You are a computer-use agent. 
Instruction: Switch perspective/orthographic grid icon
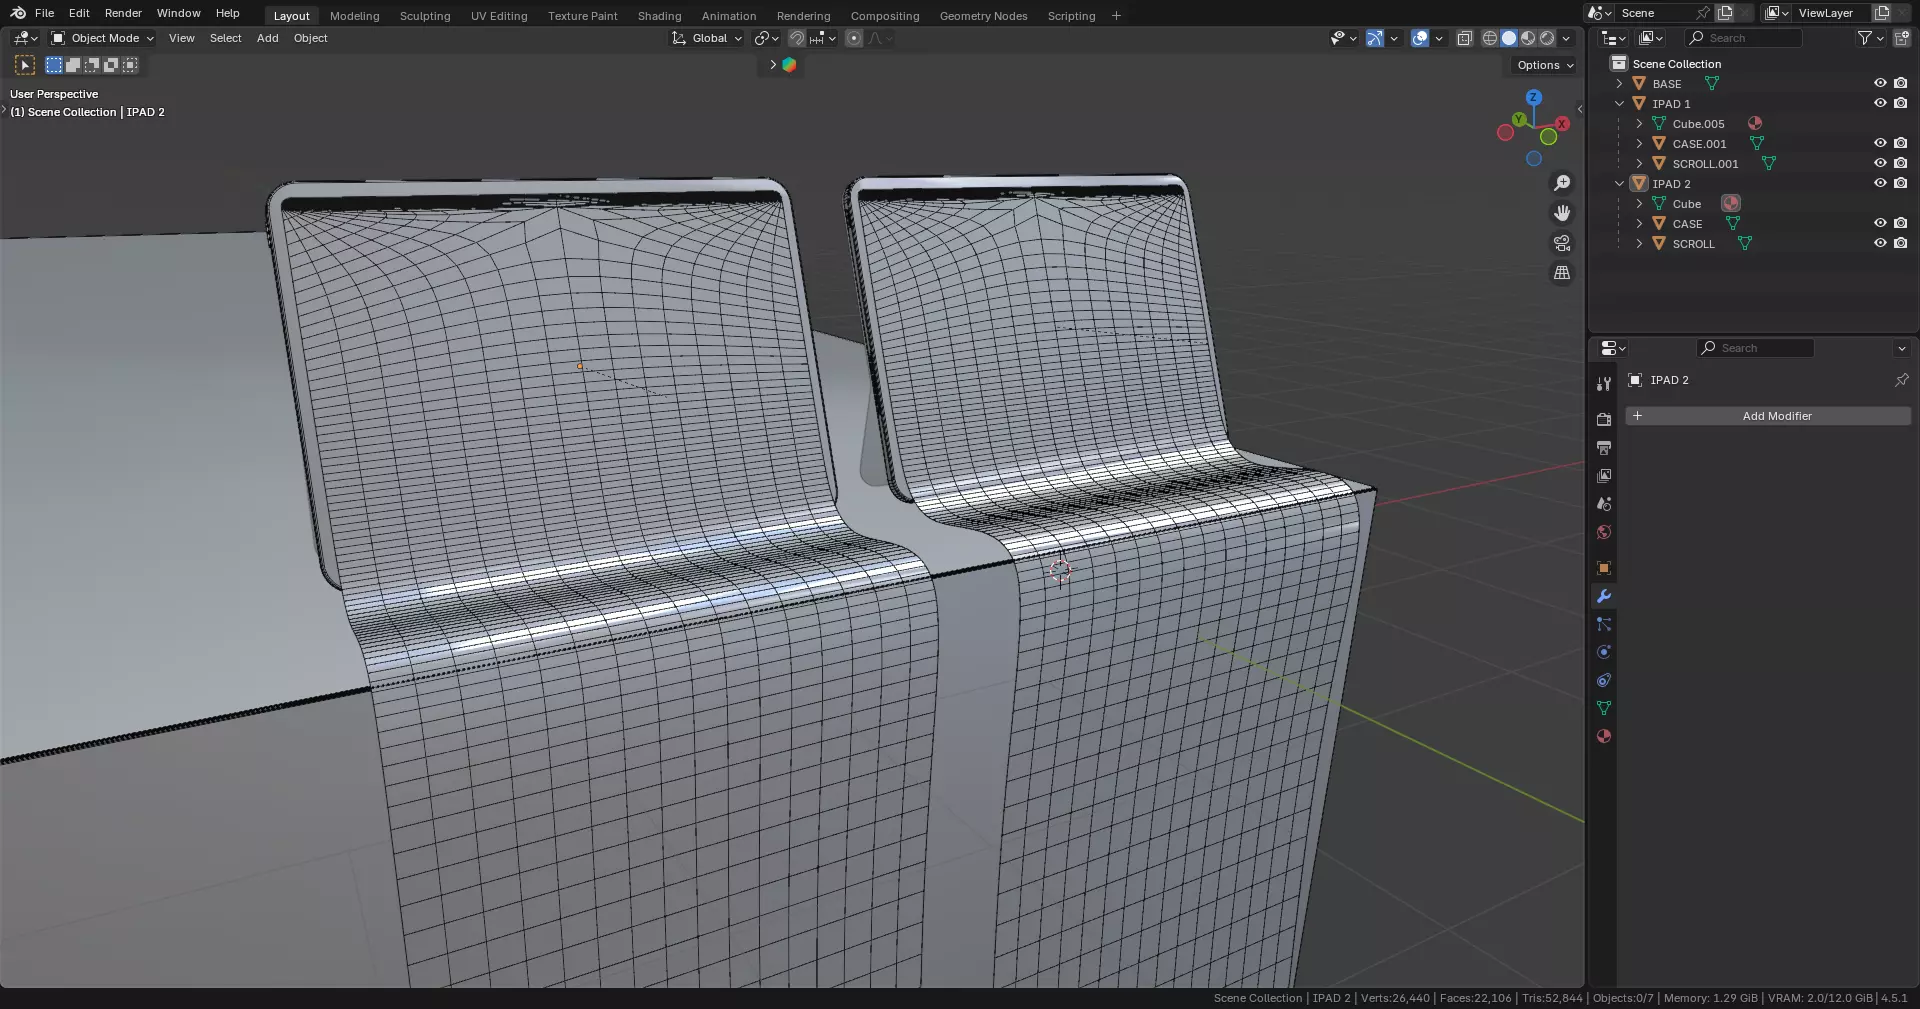tap(1562, 273)
